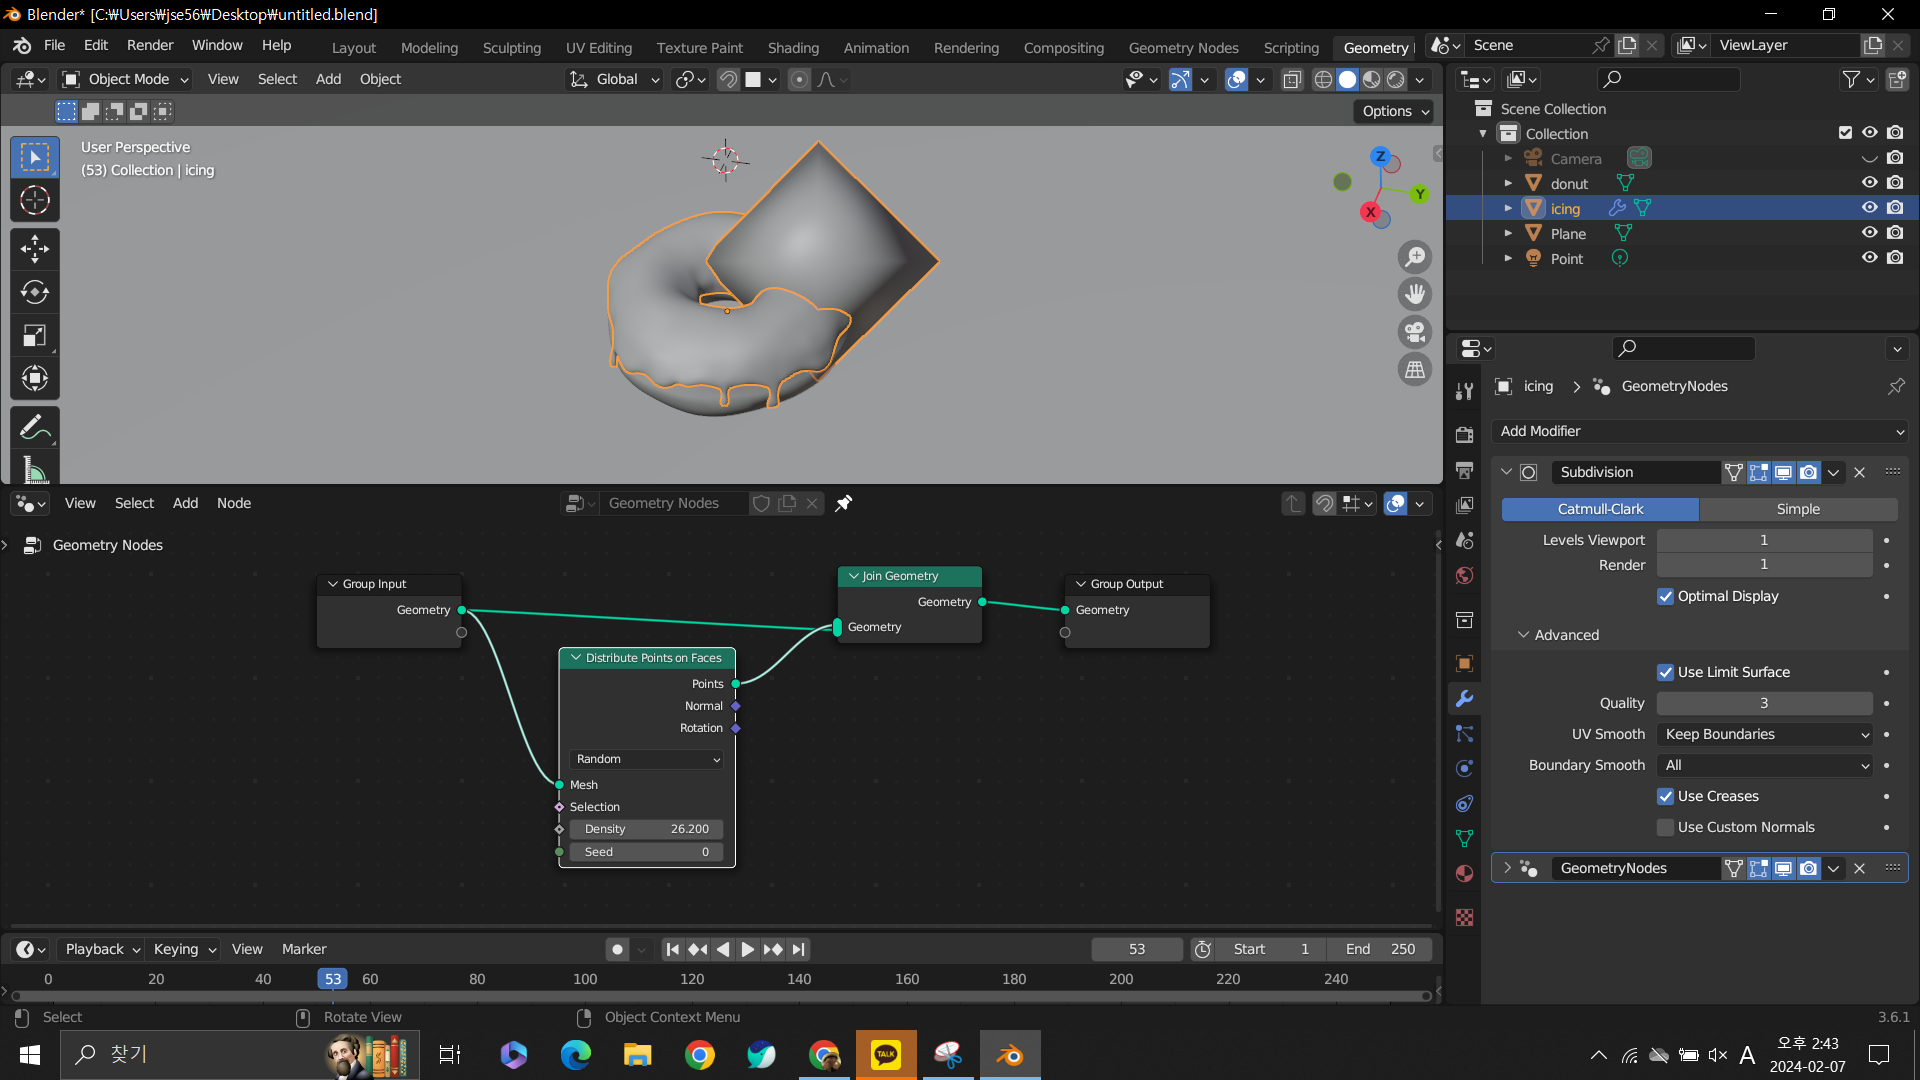
Task: Open Blender from the Windows taskbar
Action: click(1010, 1054)
